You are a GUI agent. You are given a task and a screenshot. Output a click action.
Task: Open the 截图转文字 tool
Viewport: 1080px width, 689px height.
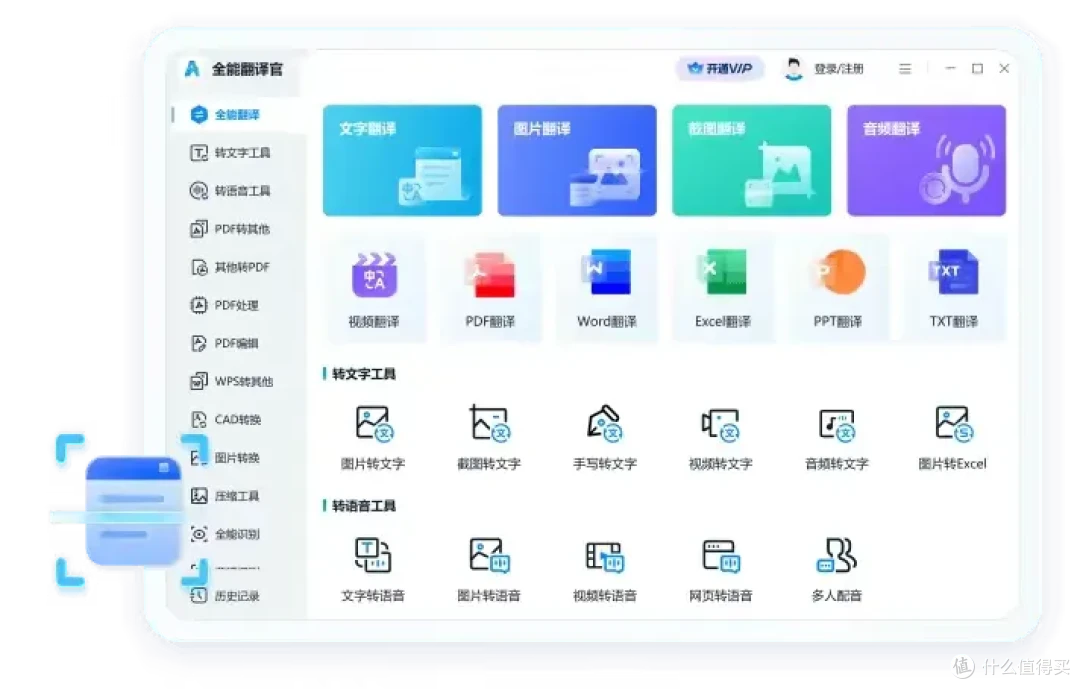(489, 438)
